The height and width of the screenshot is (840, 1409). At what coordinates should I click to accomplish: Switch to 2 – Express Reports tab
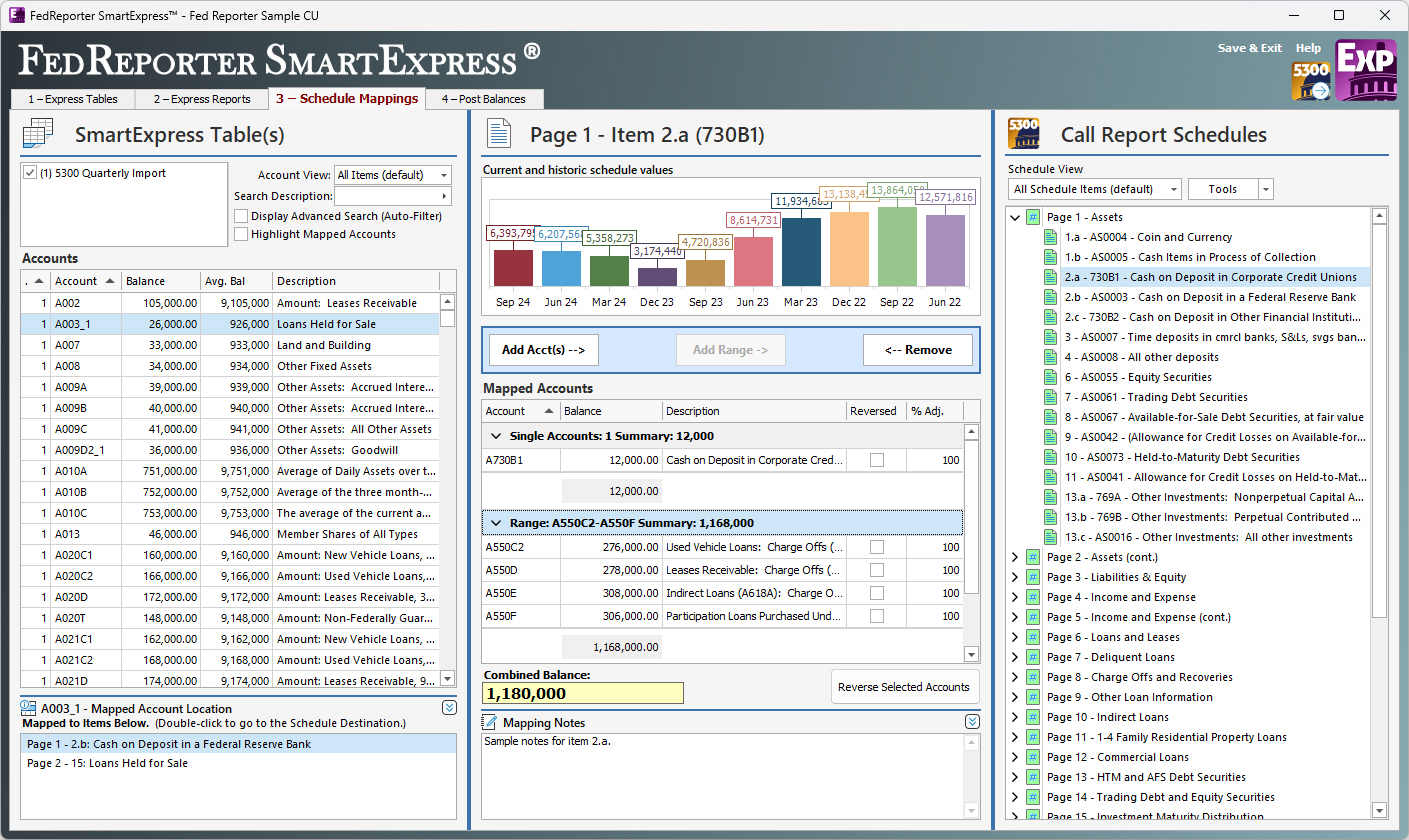click(x=202, y=99)
